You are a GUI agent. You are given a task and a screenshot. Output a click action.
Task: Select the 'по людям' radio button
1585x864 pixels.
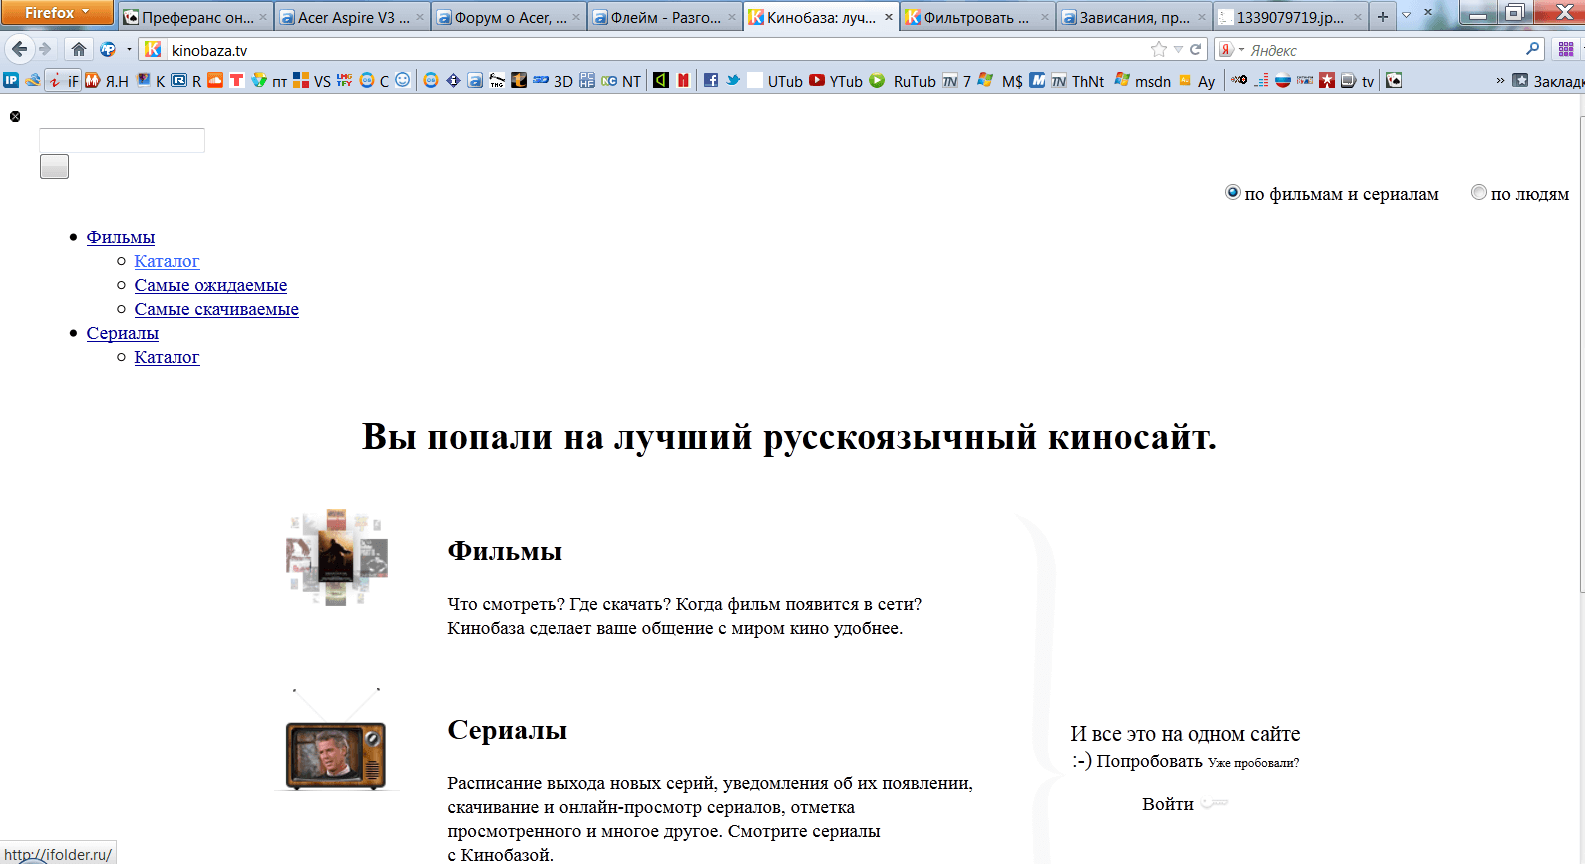pyautogui.click(x=1478, y=193)
